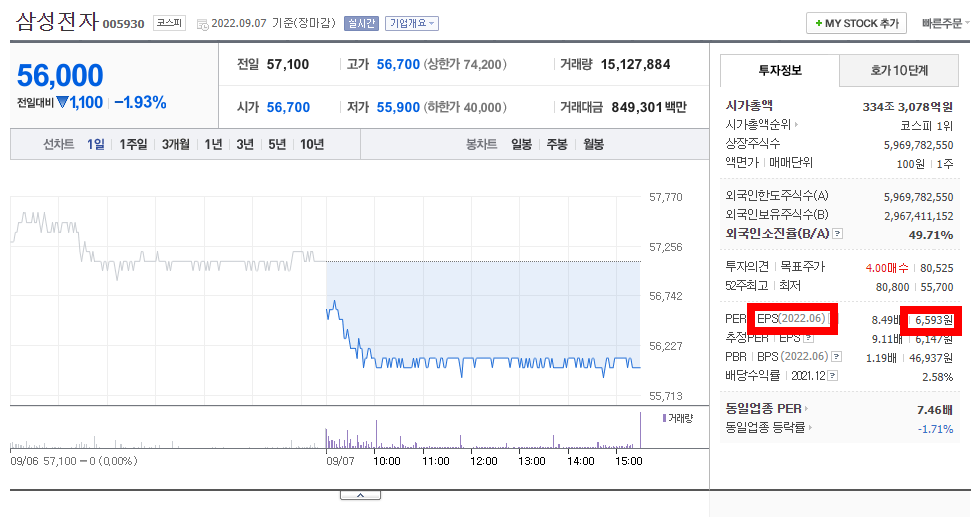977x517 pixels.
Task: Click the 외국인보유주식수 value 2,967,411,152
Action: pos(918,216)
